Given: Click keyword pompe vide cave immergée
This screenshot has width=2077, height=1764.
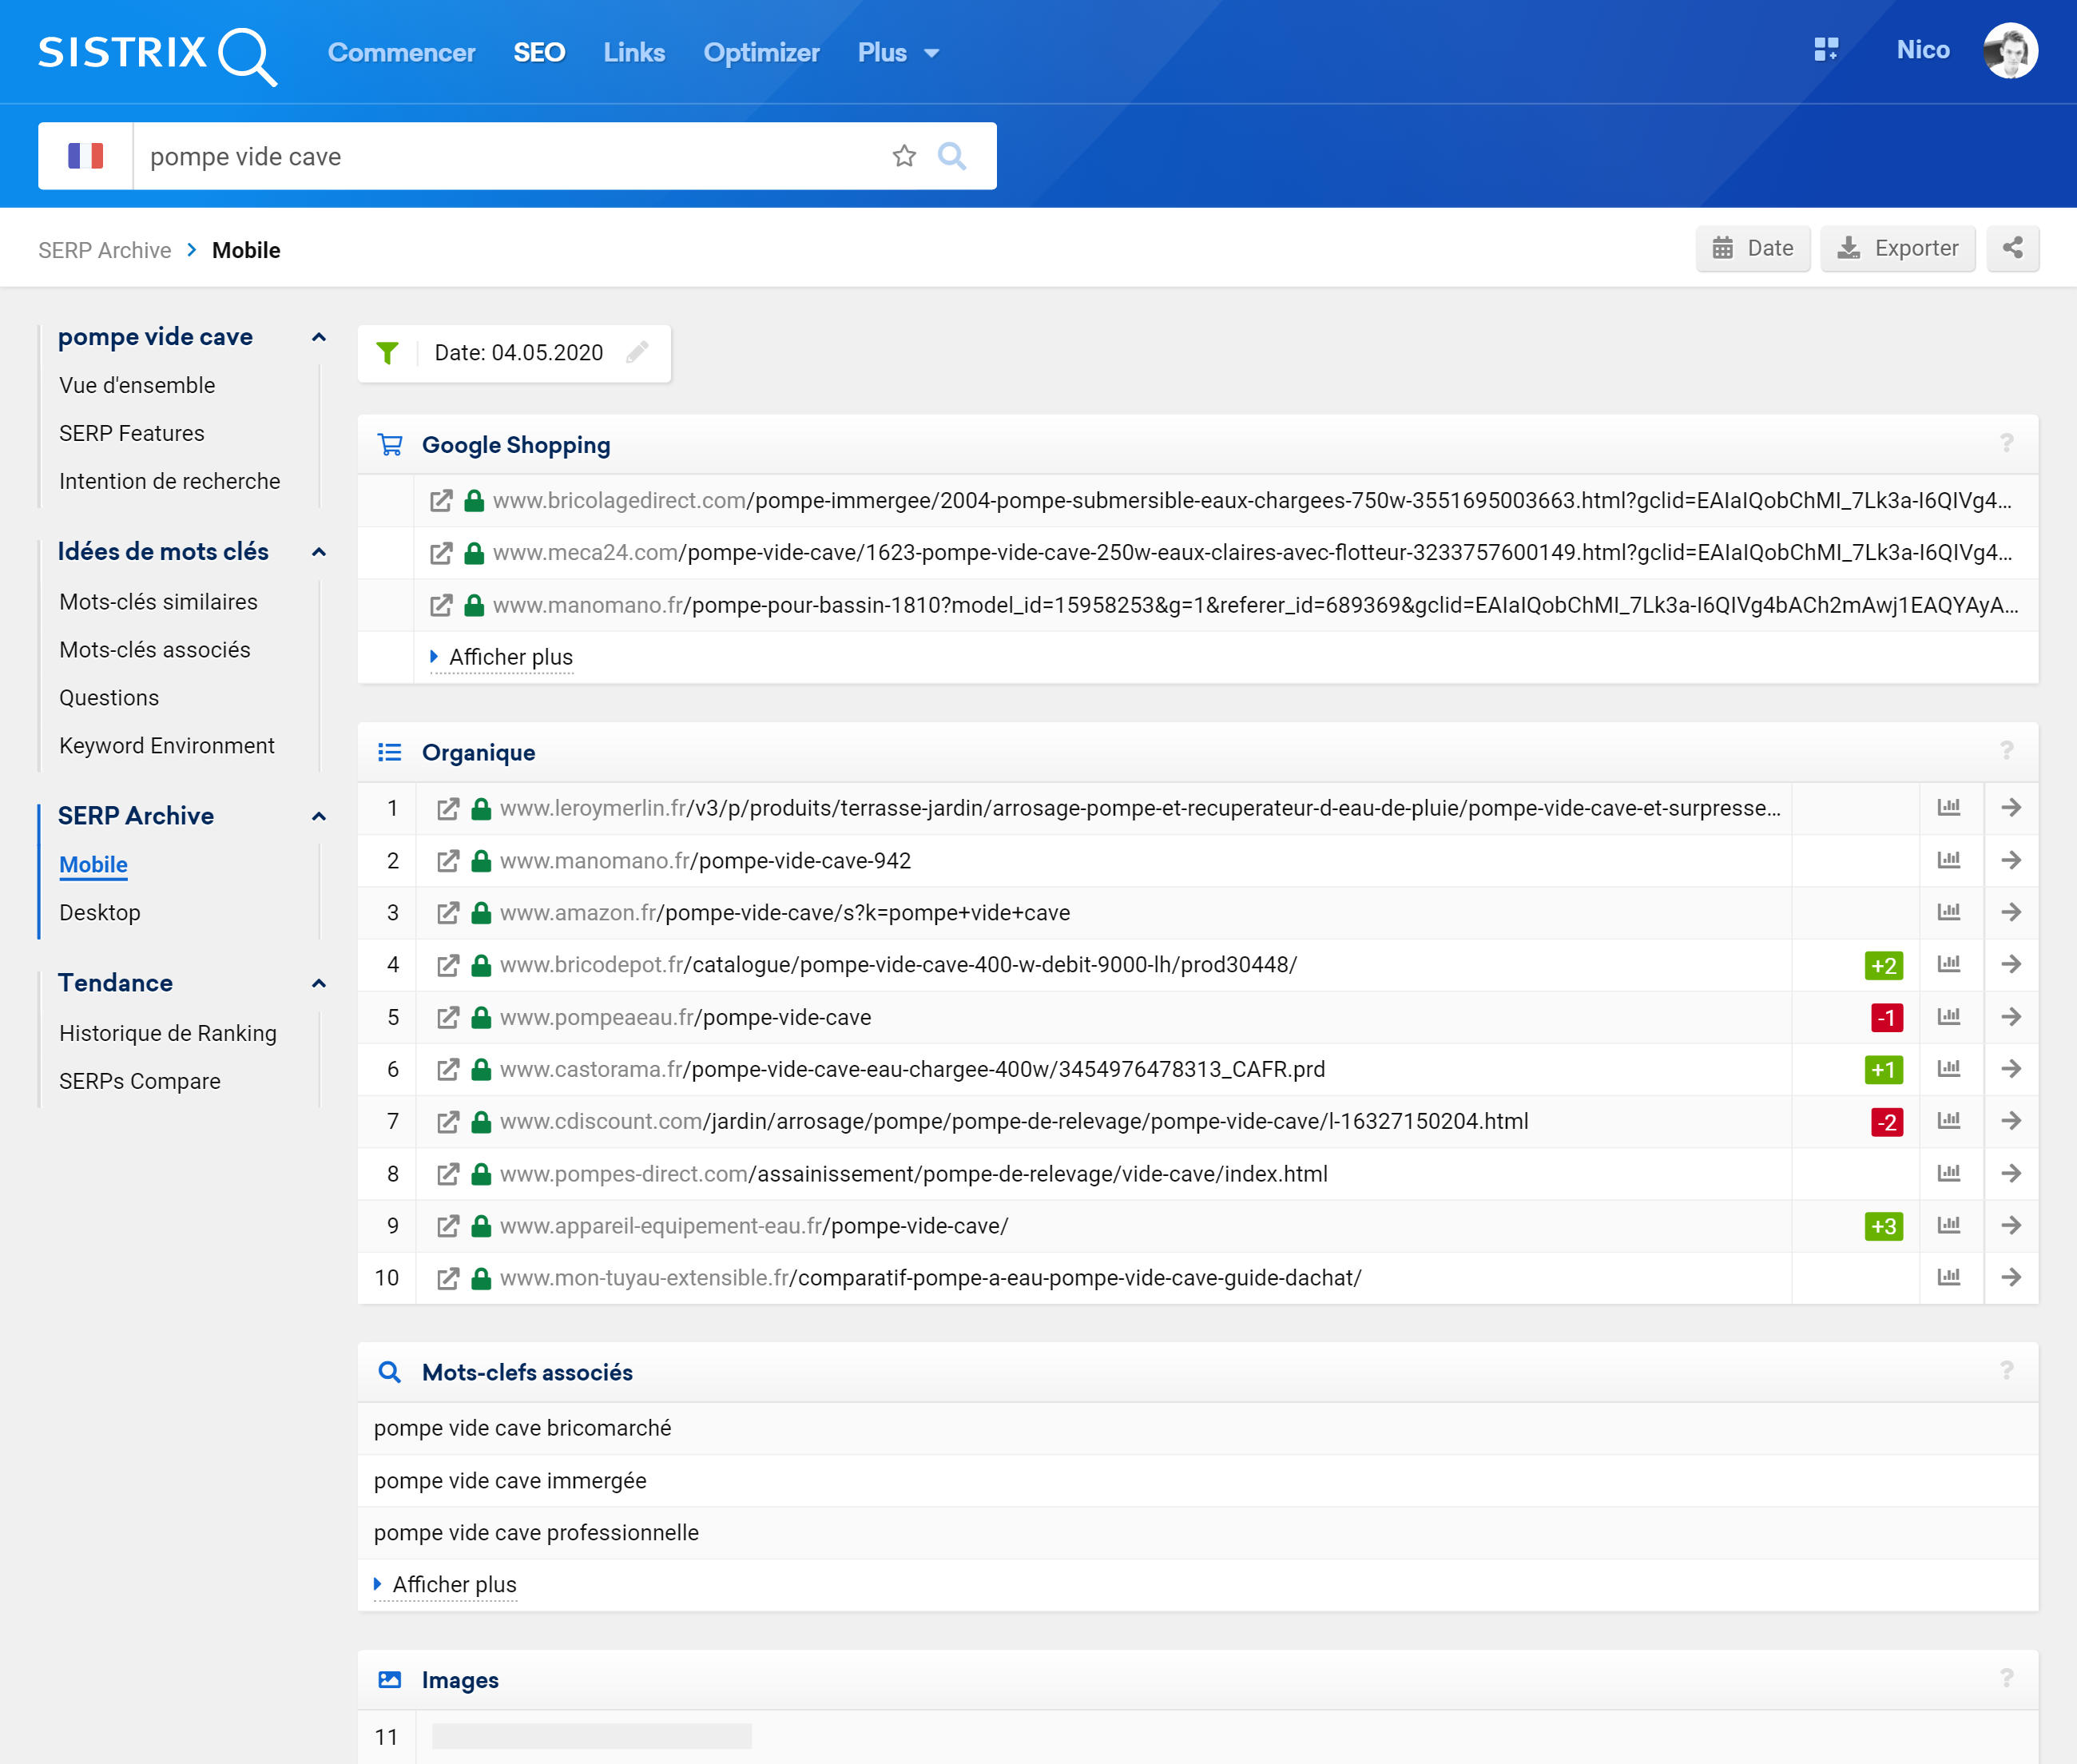Looking at the screenshot, I should pyautogui.click(x=510, y=1480).
